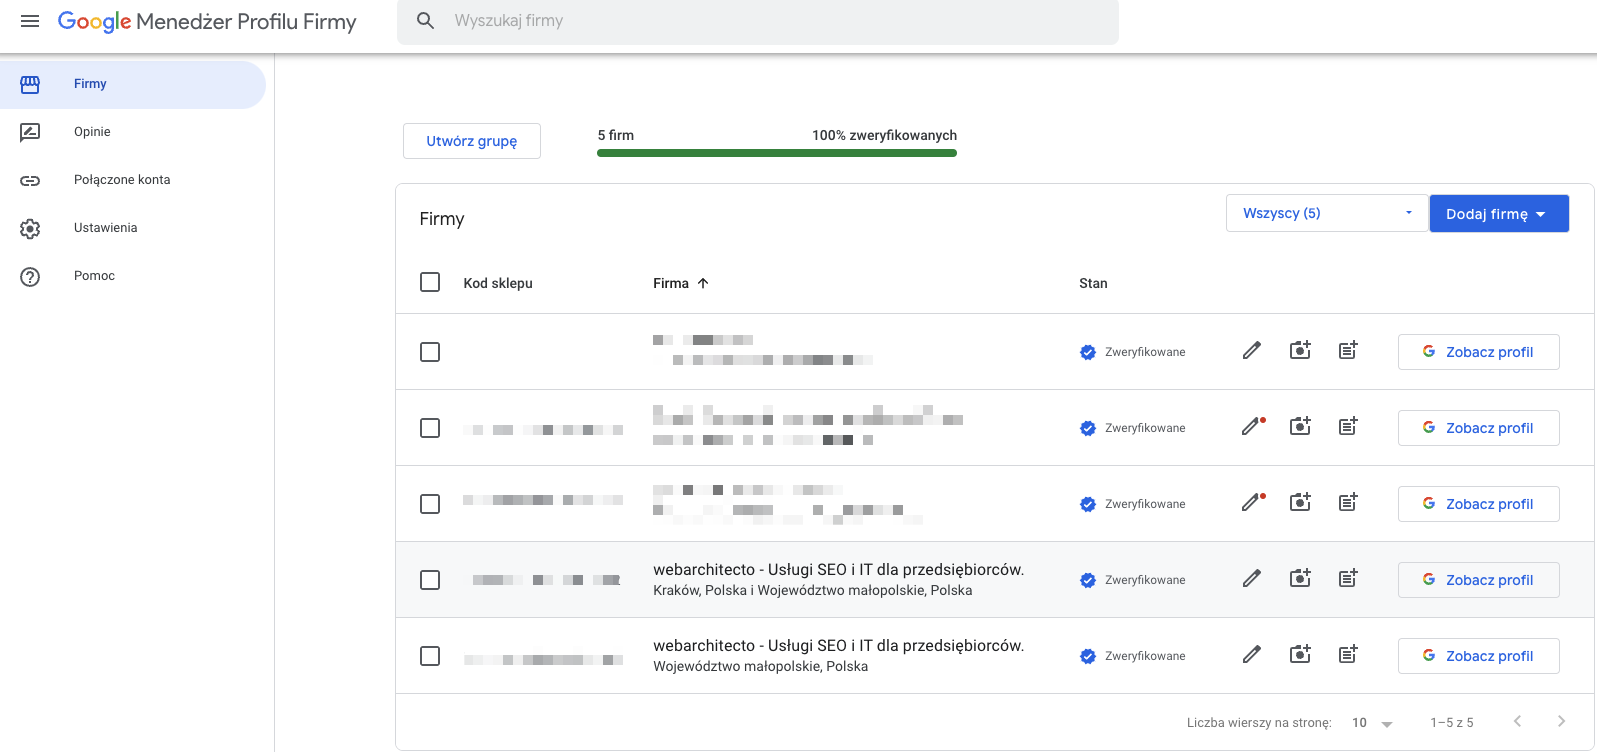Viewport: 1597px width, 752px height.
Task: Open the hamburger main menu
Action: click(x=30, y=21)
